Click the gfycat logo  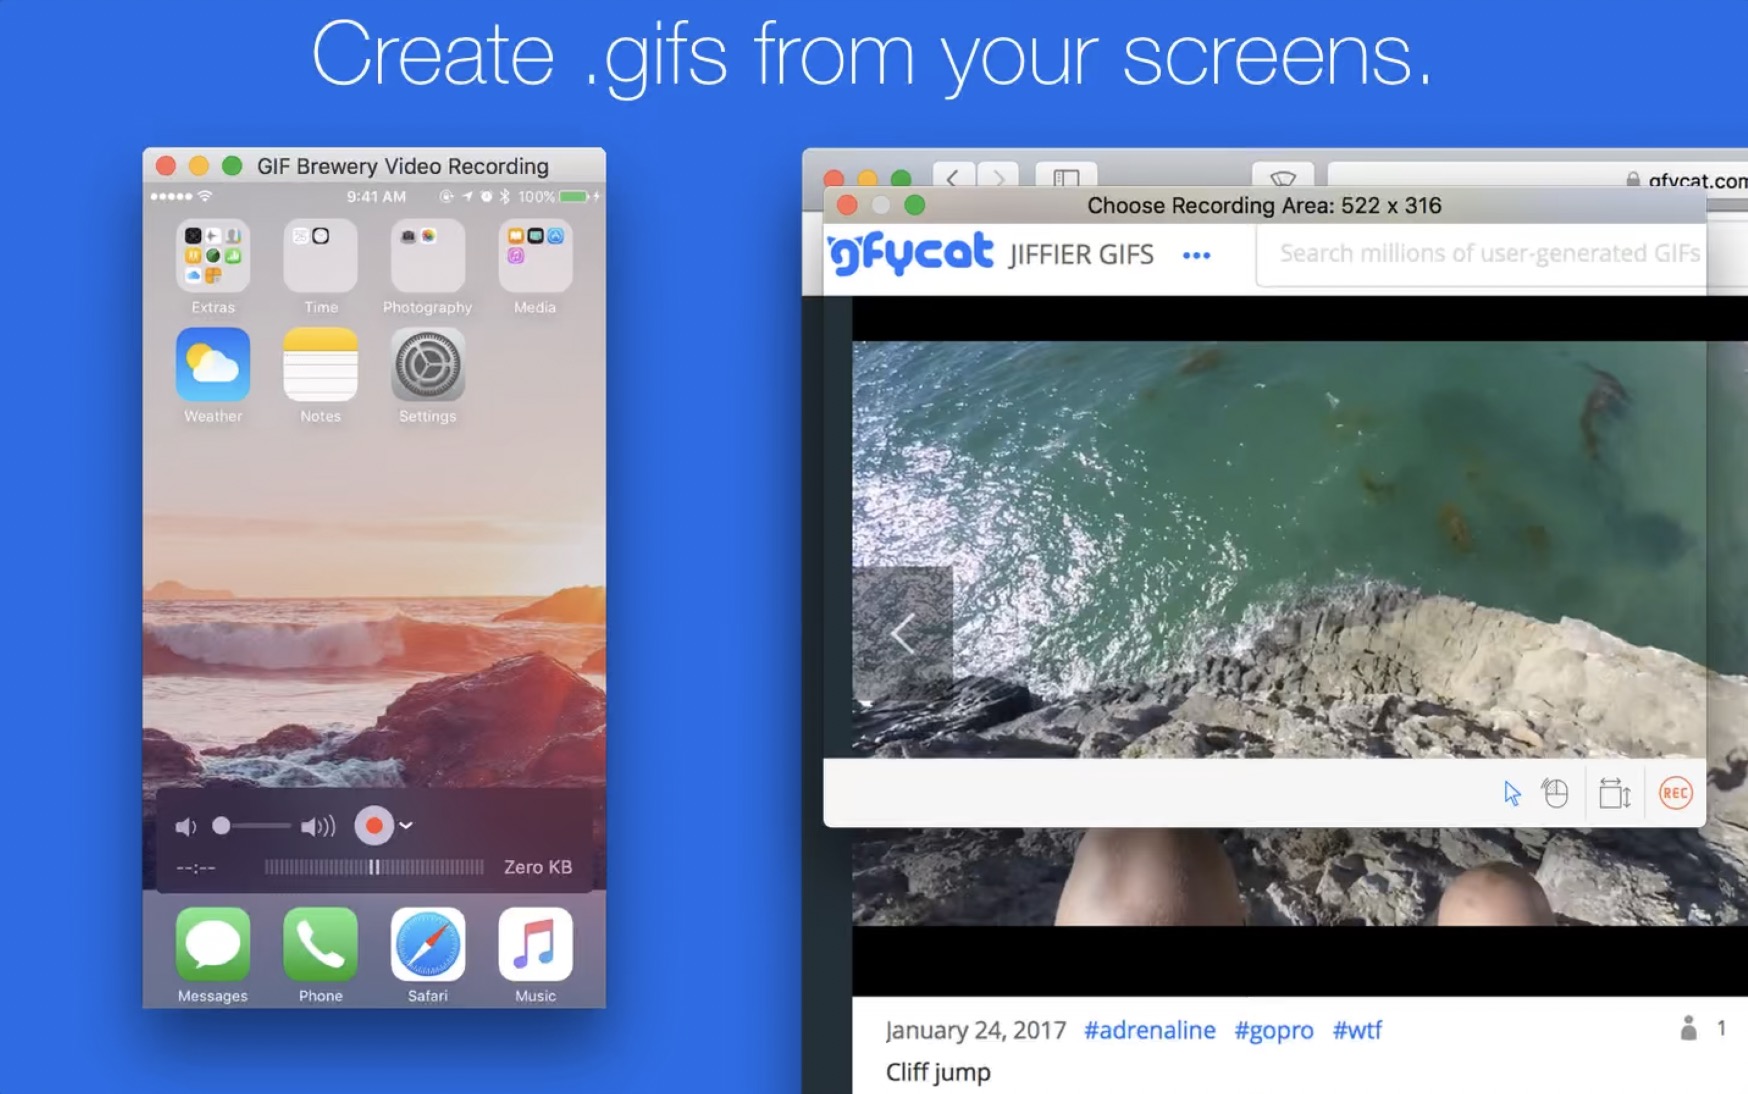pyautogui.click(x=911, y=254)
